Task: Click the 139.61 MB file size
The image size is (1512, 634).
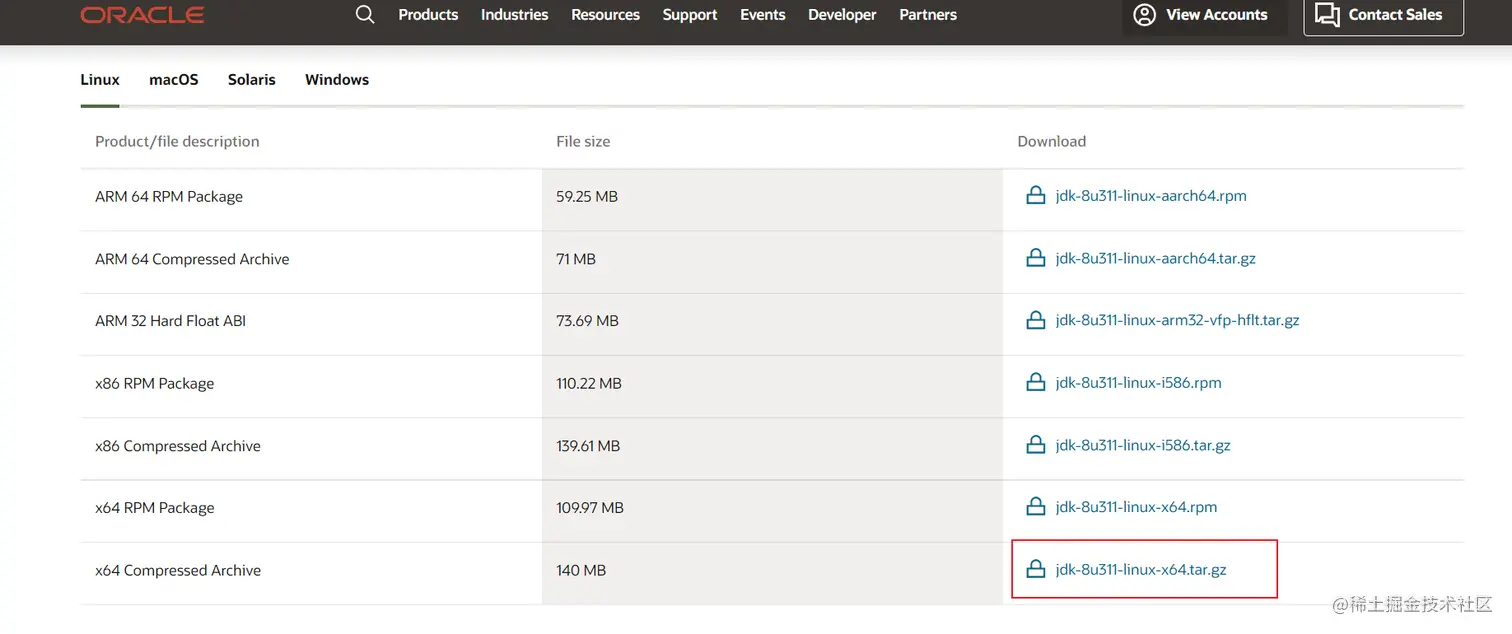Action: [588, 446]
